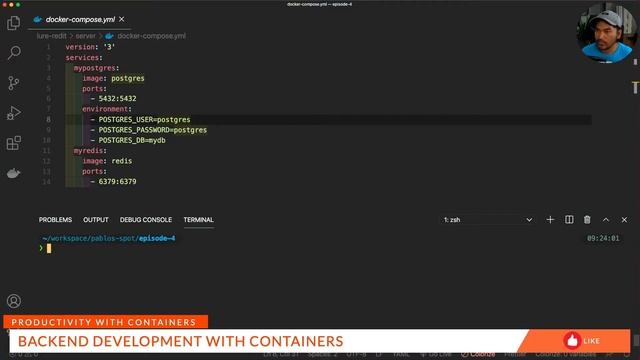Image resolution: width=640 pixels, height=360 pixels.
Task: Open the Source Control view
Action: pos(13,83)
